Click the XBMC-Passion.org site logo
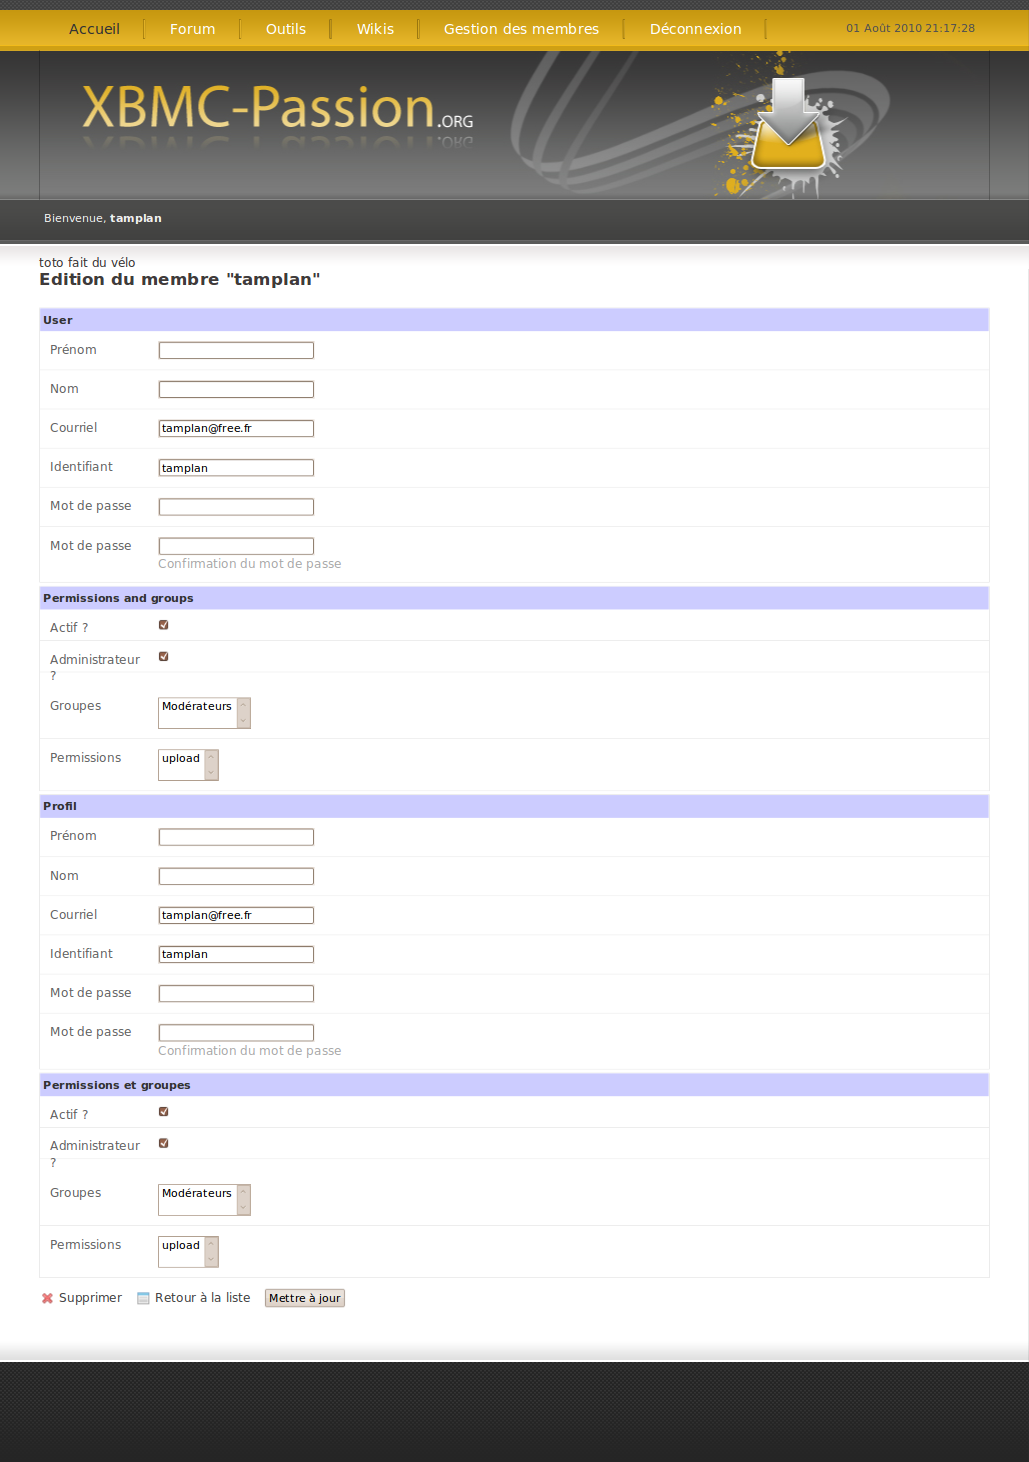Image resolution: width=1029 pixels, height=1462 pixels. coord(277,108)
